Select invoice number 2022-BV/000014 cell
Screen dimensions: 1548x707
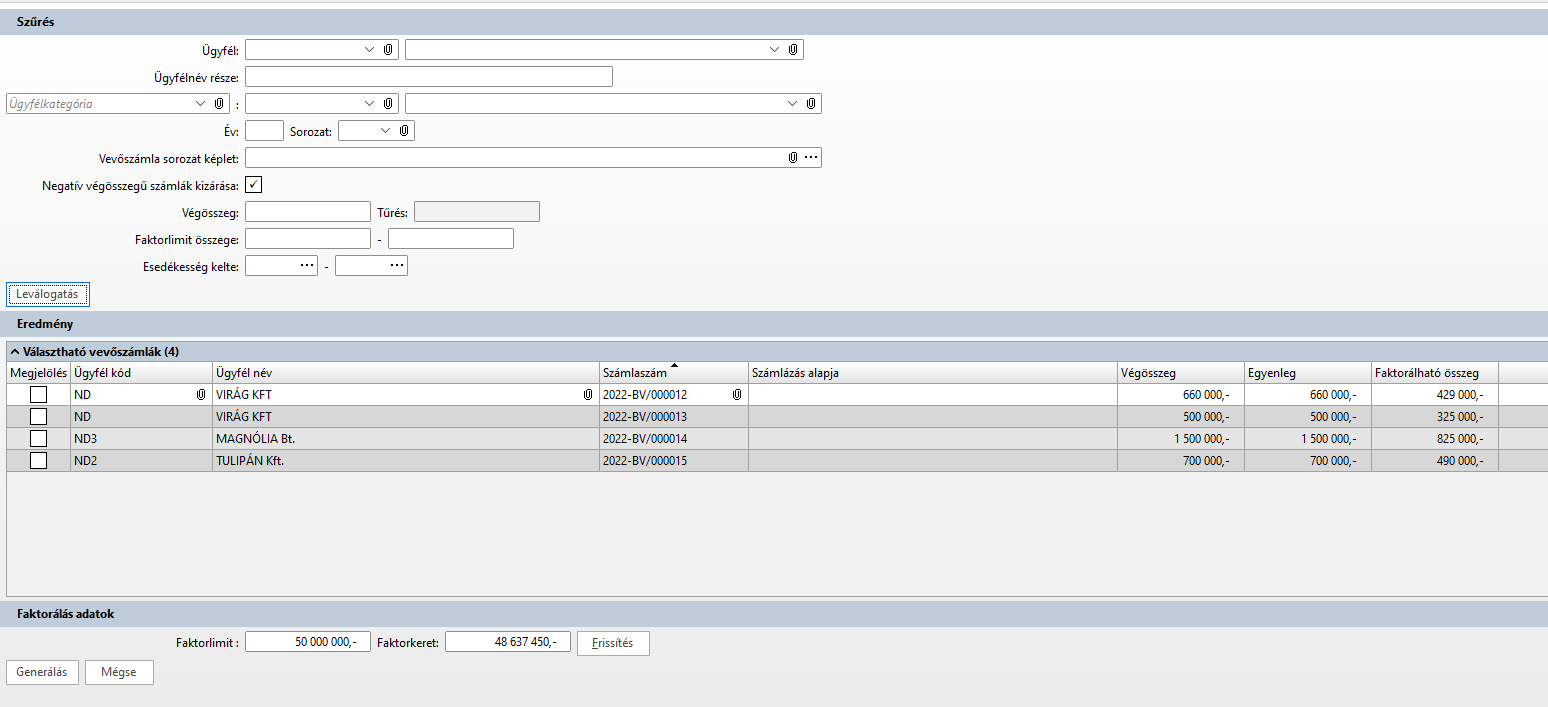coord(674,439)
